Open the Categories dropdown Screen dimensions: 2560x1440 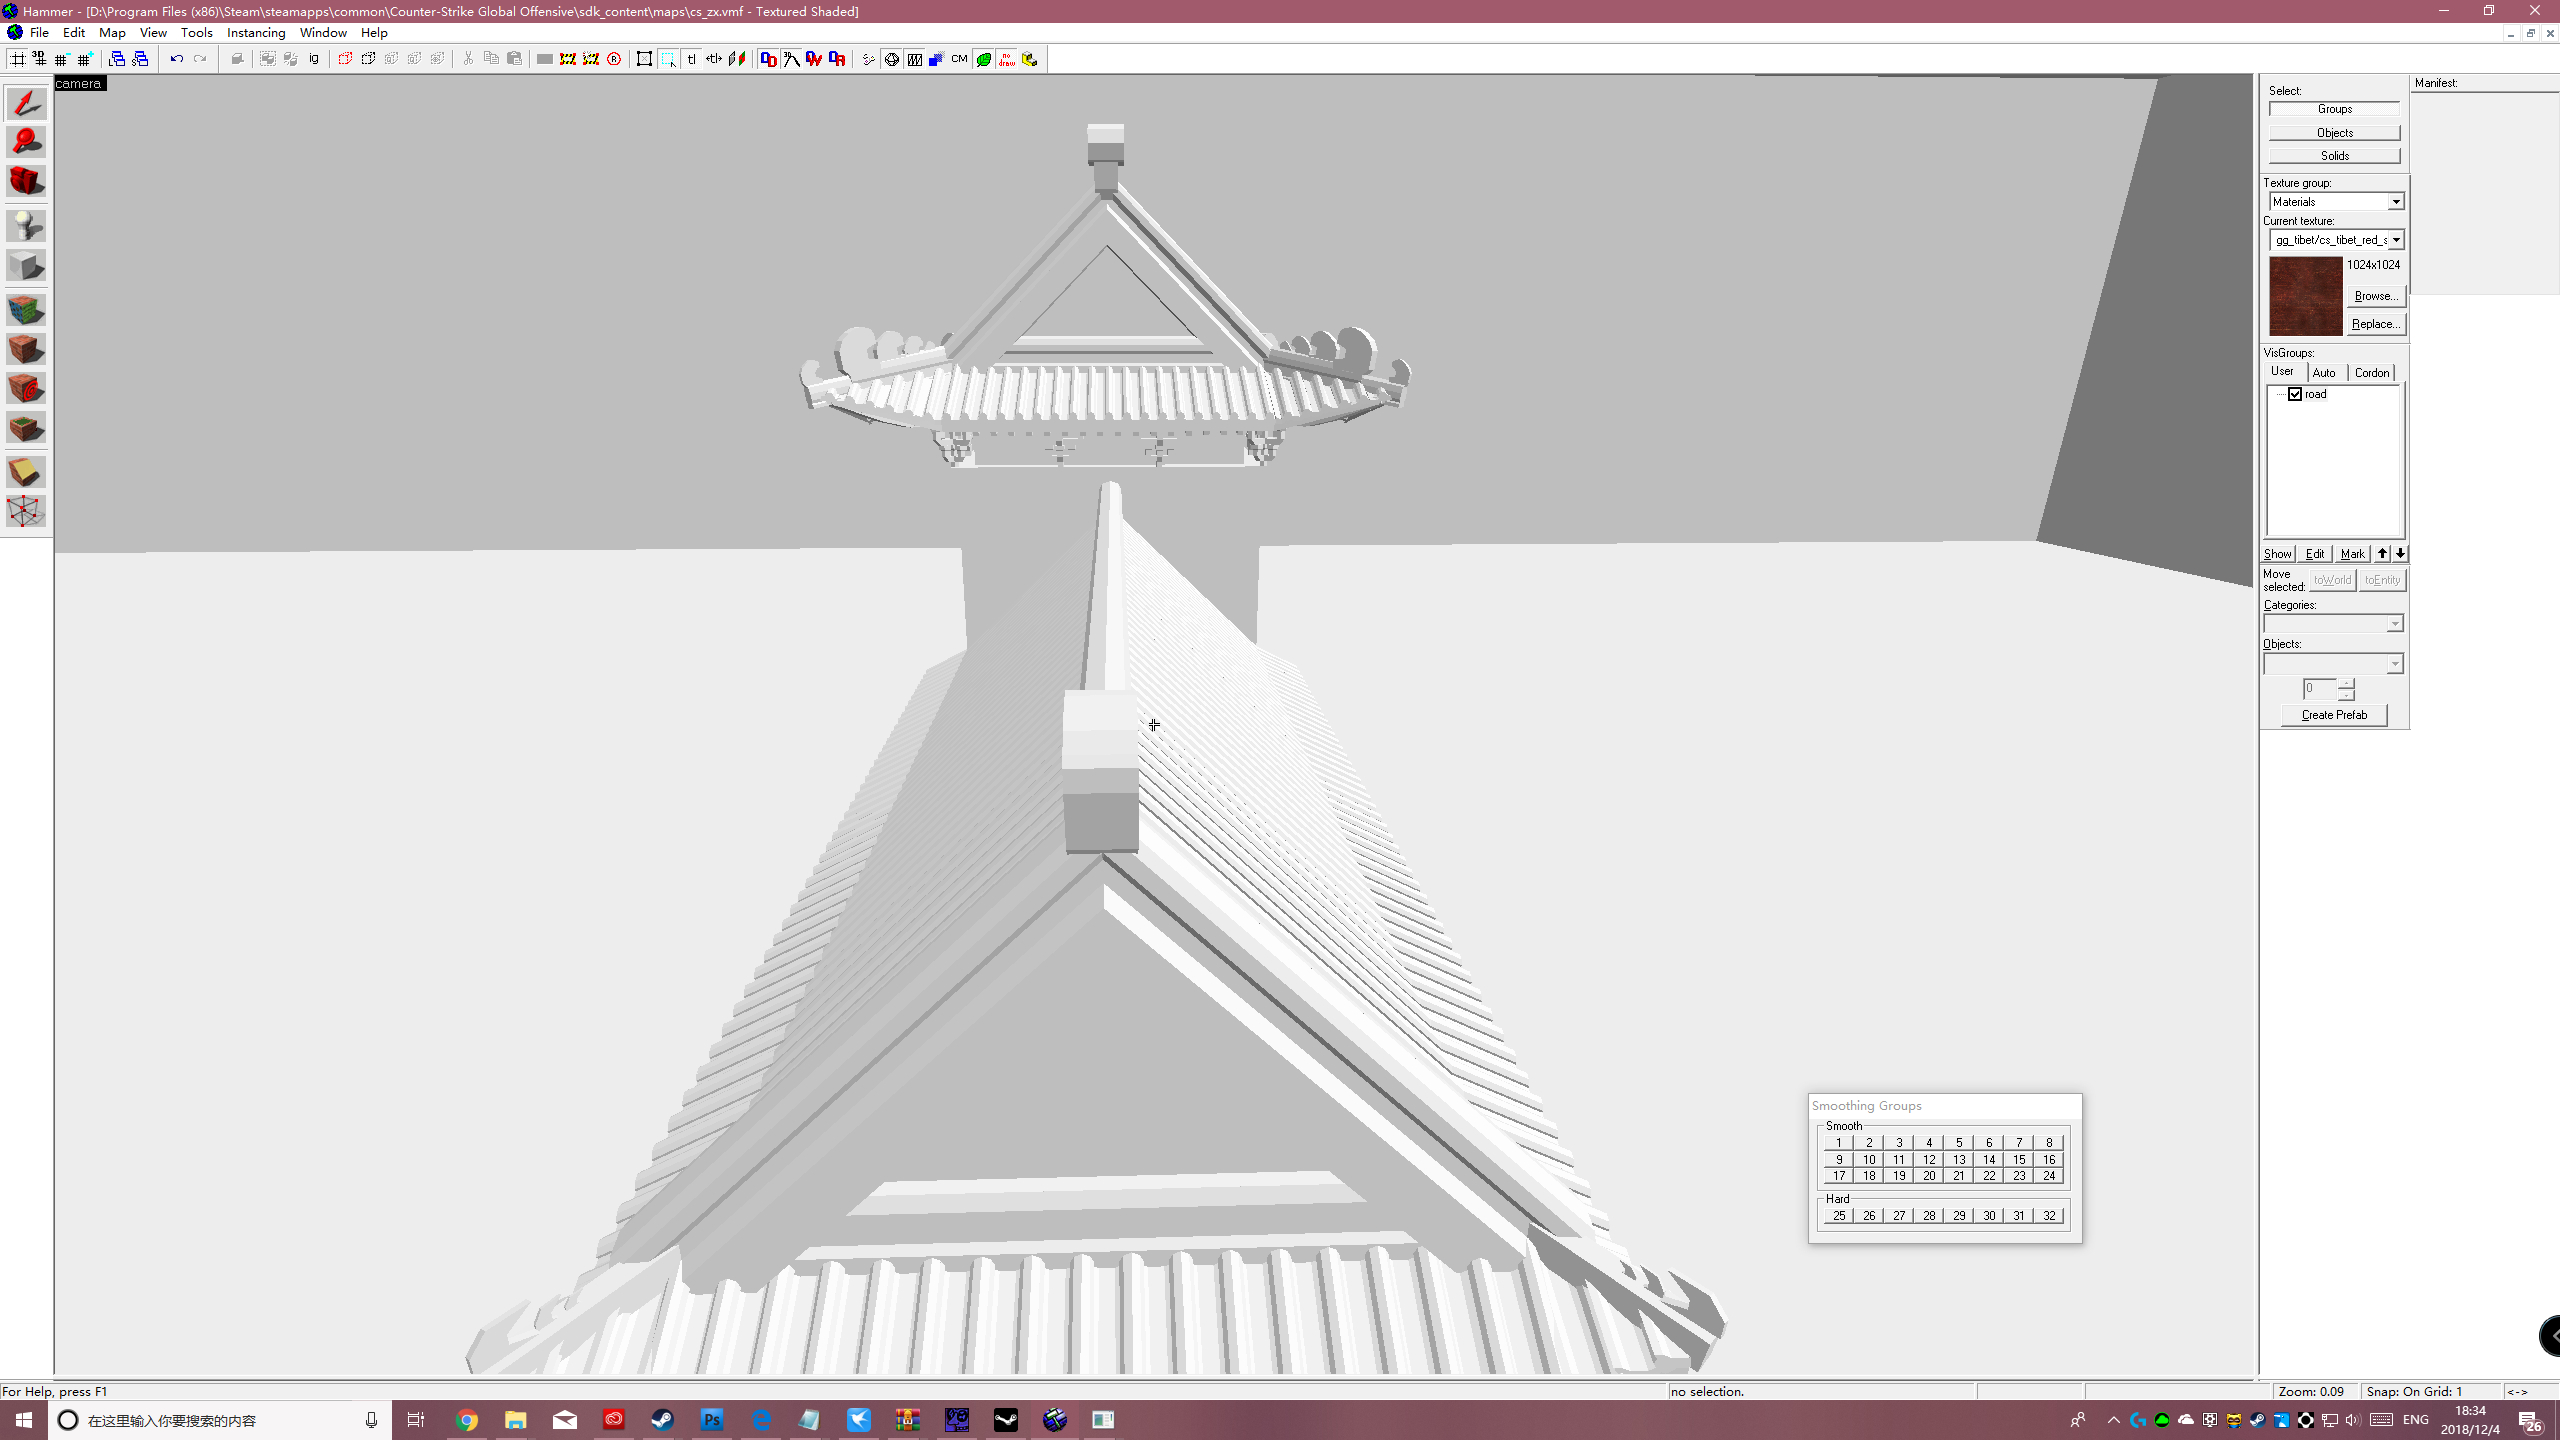coord(2394,624)
